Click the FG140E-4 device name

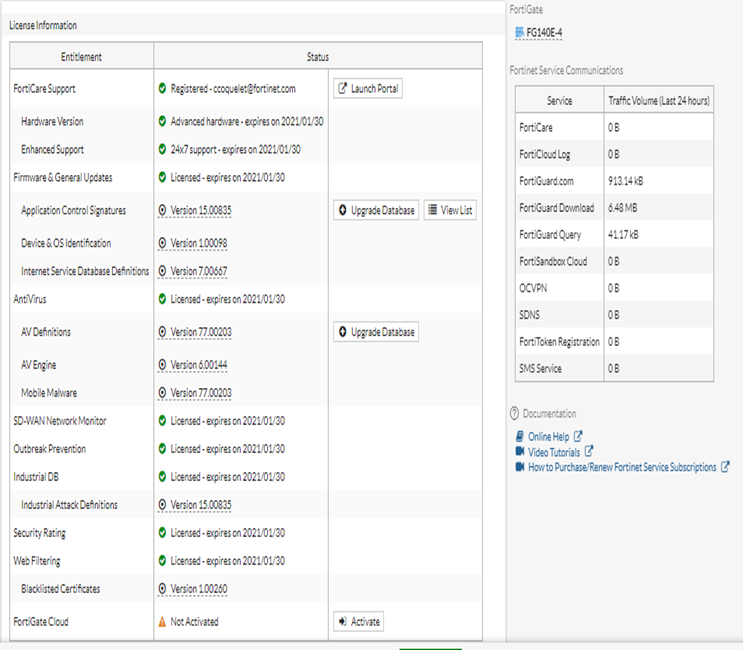point(544,33)
